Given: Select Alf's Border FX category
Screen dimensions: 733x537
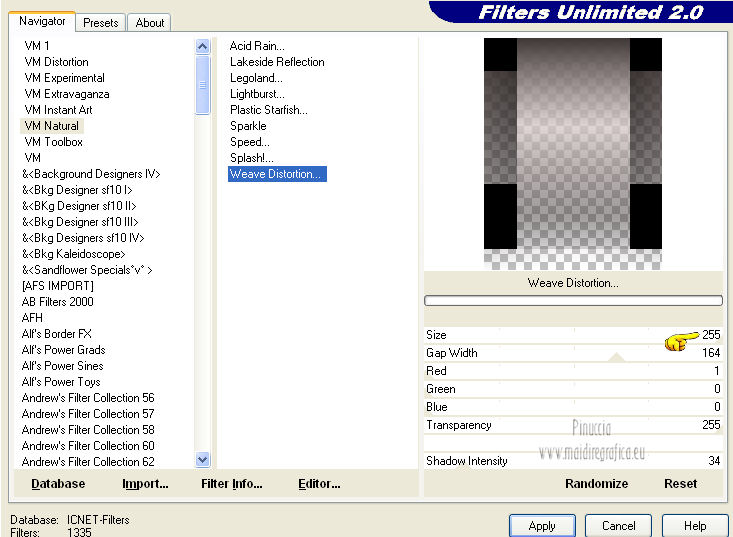Looking at the screenshot, I should 57,334.
